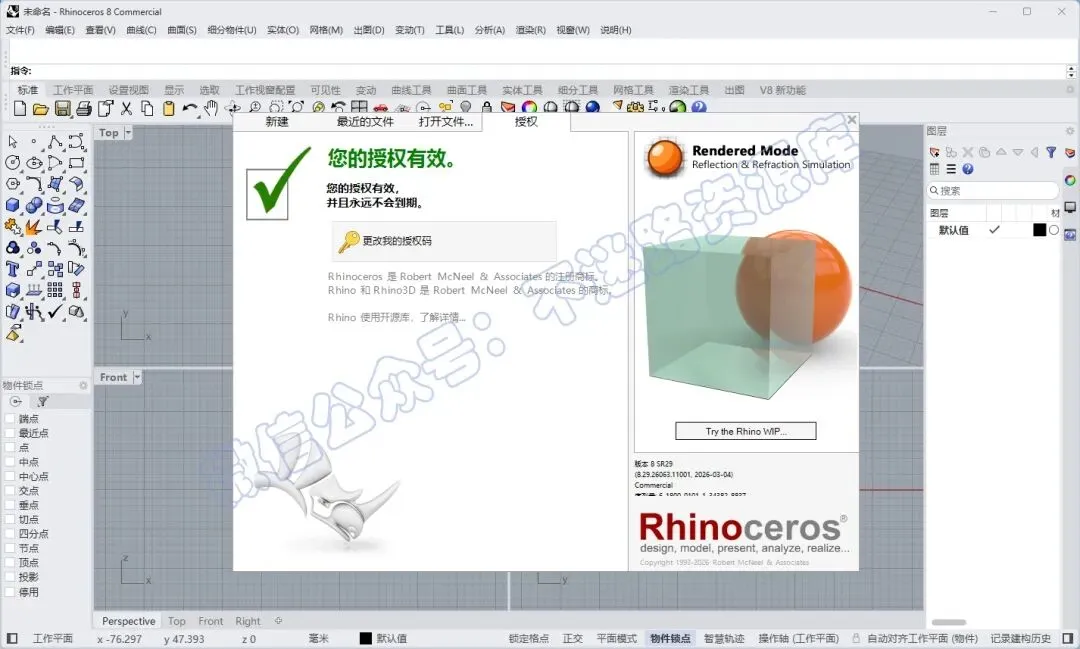Switch to the 最近的文件 tab
Viewport: 1080px width, 649px height.
click(x=365, y=122)
